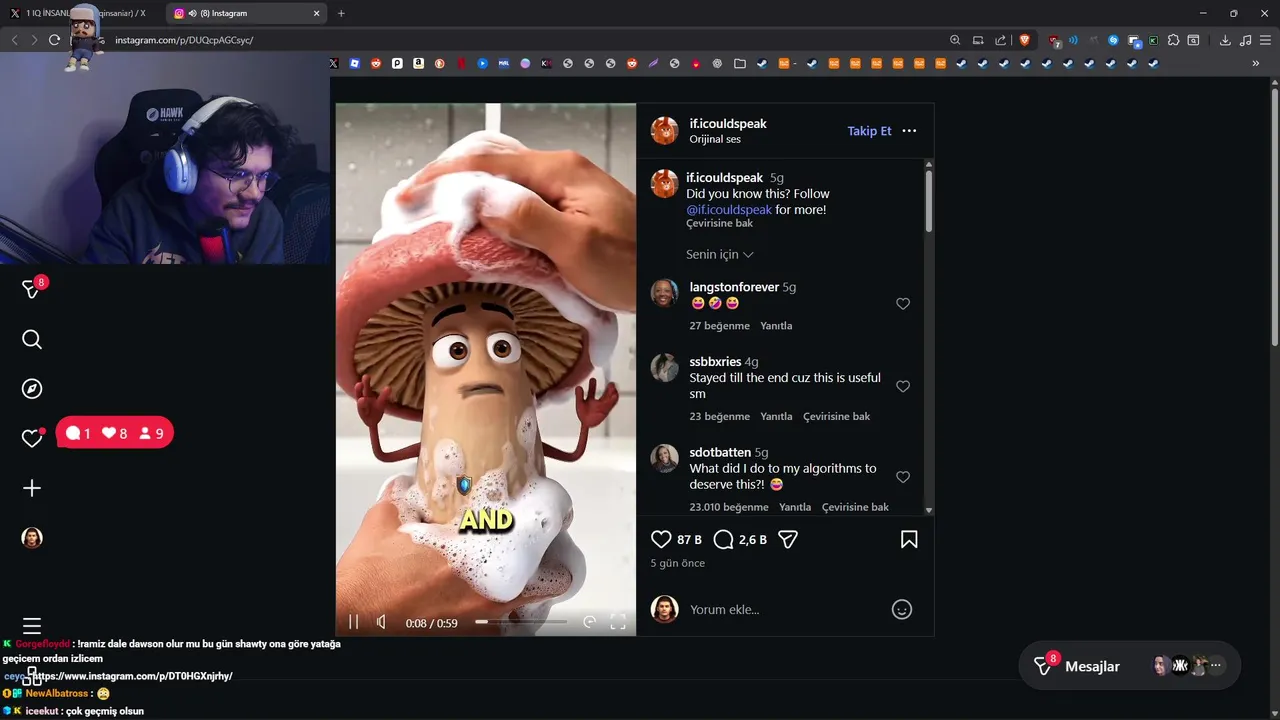Open direct messages icon with badge 8 in sidebar
This screenshot has width=1280, height=720.
[33, 288]
